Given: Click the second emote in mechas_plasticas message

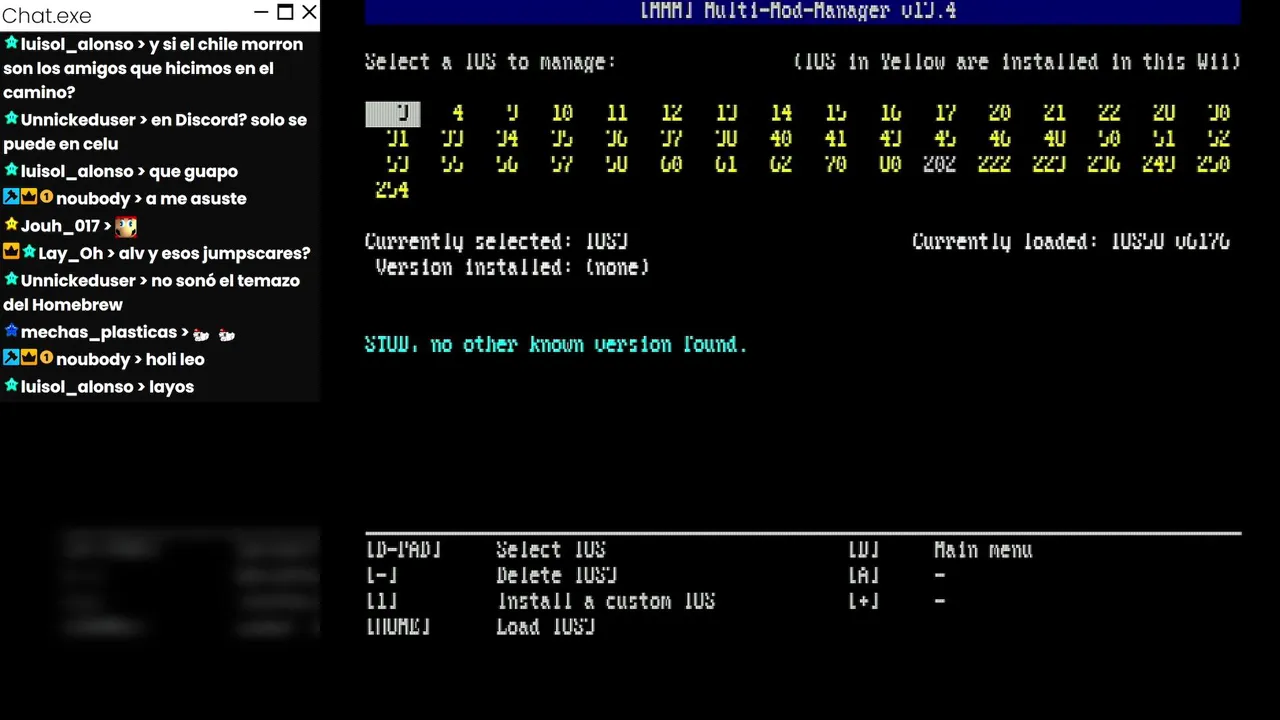Looking at the screenshot, I should click(x=227, y=334).
